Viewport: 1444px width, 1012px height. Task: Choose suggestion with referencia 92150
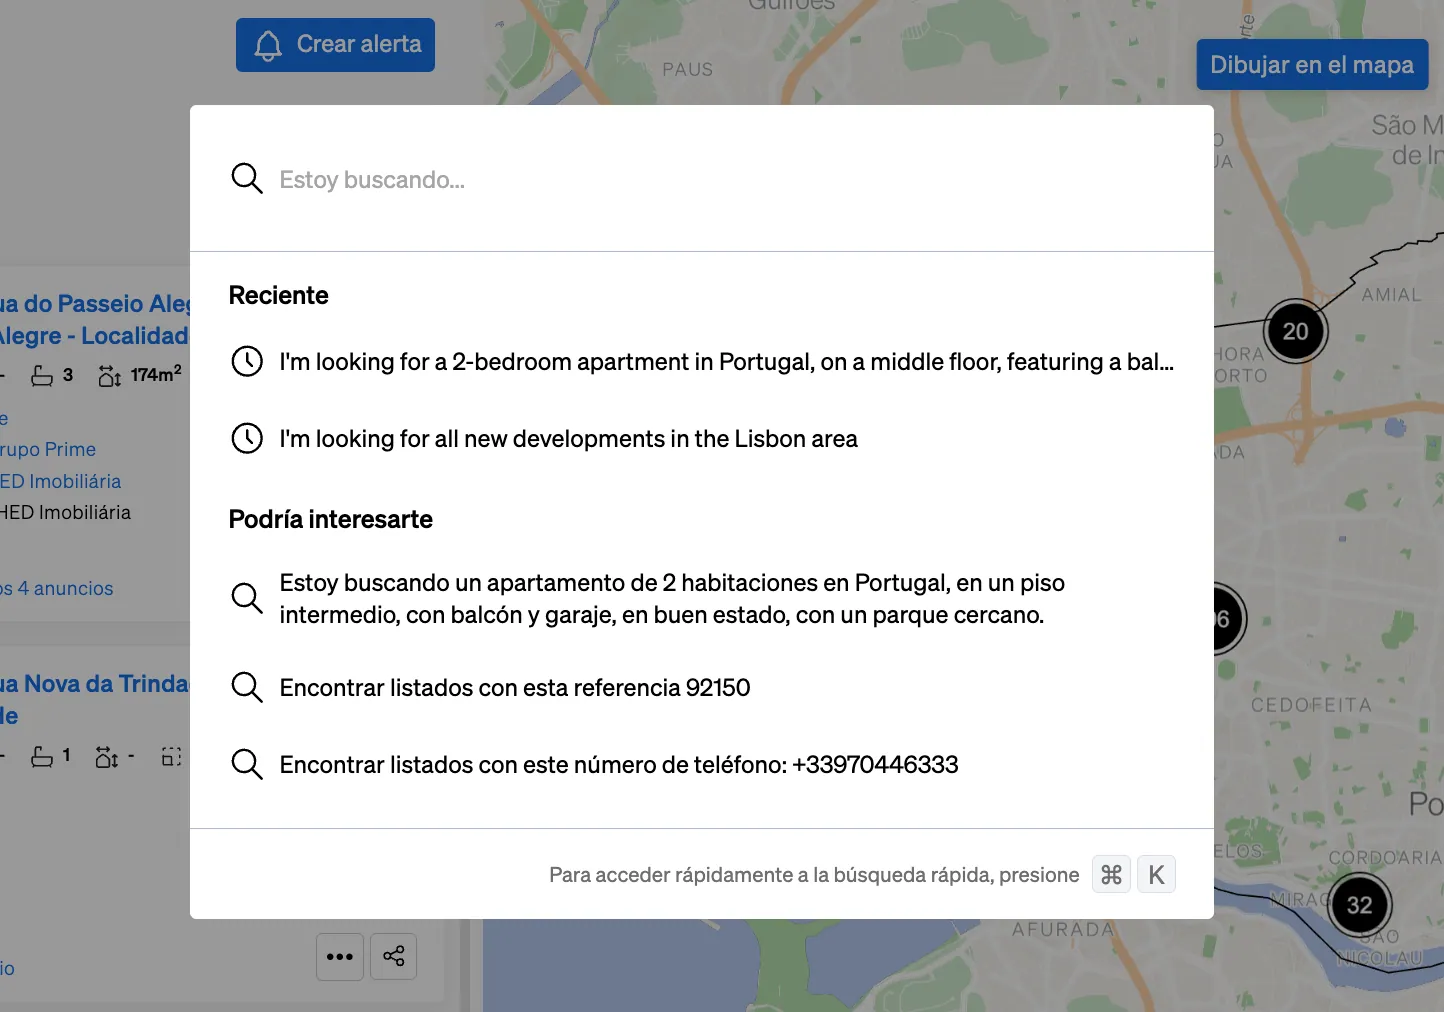tap(702, 687)
